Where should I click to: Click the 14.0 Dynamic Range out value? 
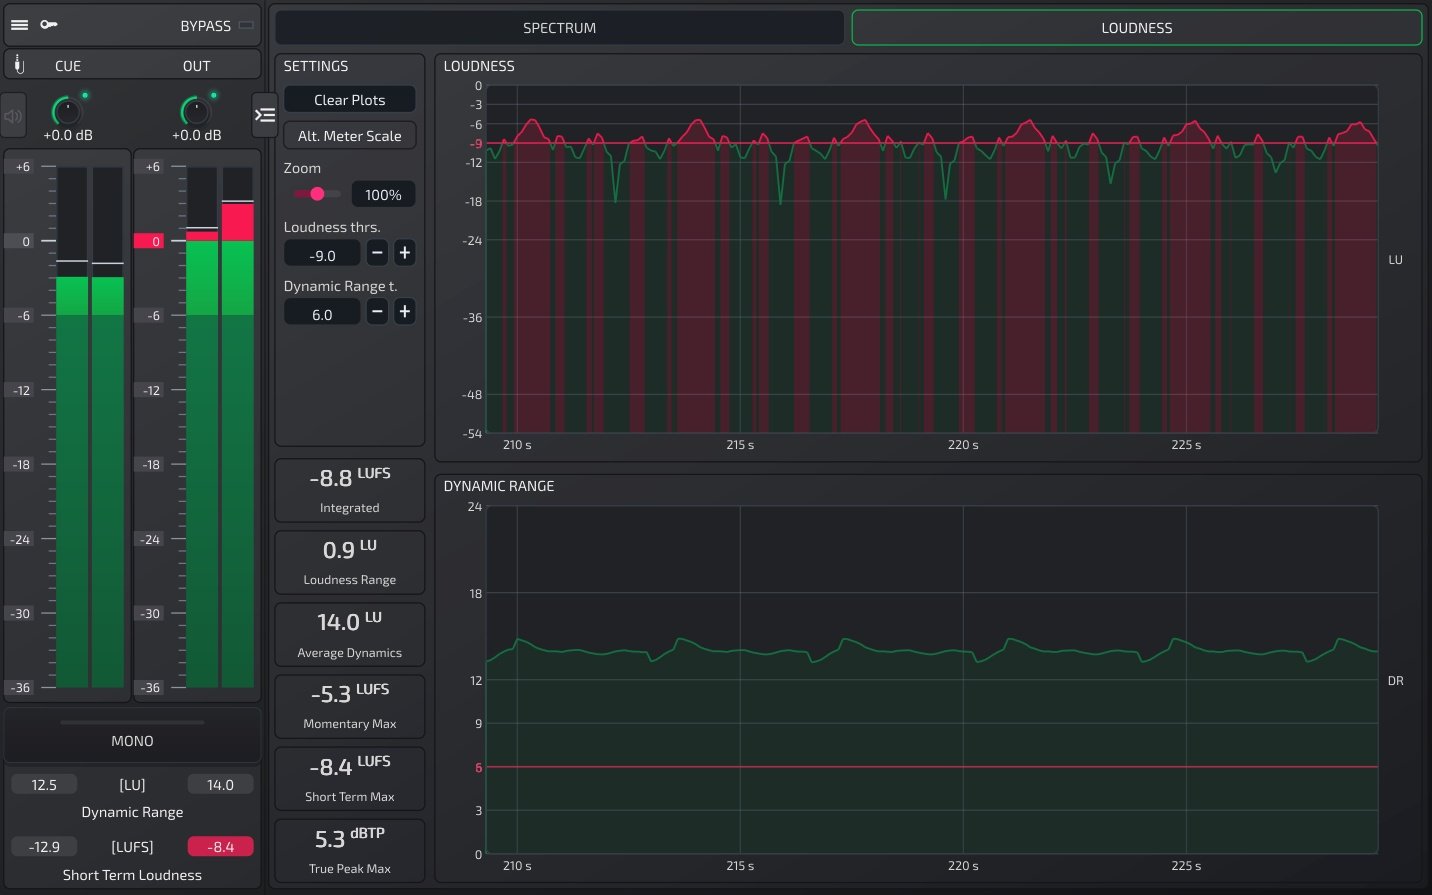(x=220, y=785)
